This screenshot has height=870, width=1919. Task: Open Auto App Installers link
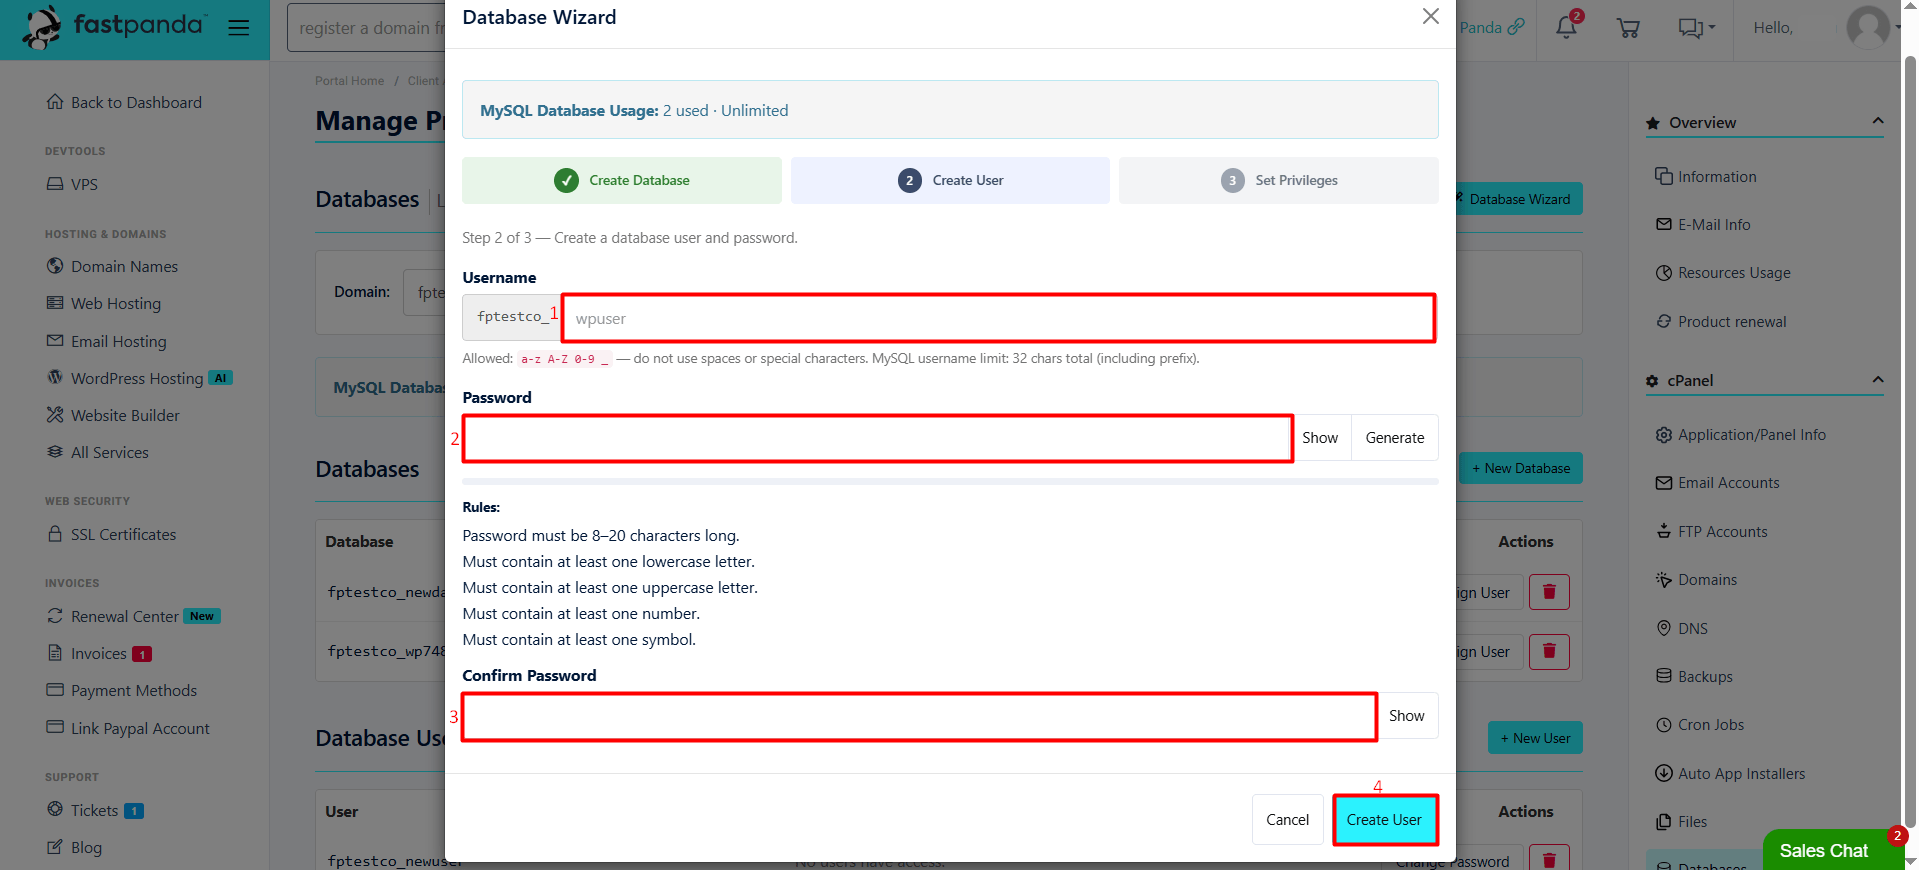(x=1730, y=773)
